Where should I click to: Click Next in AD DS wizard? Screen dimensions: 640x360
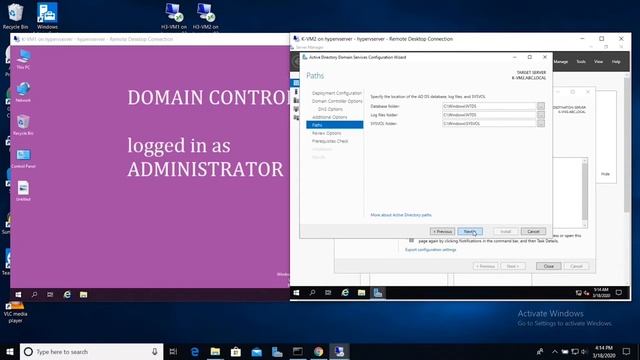(x=470, y=231)
